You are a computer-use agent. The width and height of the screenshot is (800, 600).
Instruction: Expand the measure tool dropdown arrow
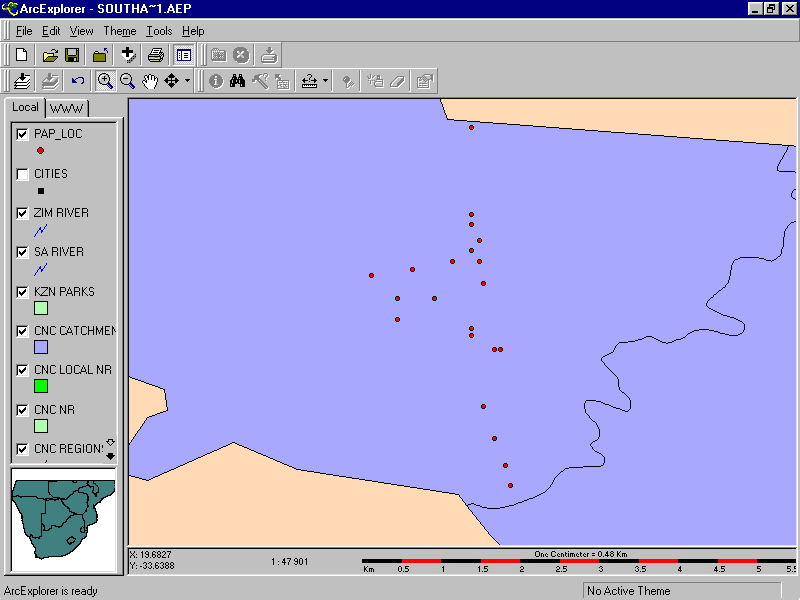coord(325,82)
